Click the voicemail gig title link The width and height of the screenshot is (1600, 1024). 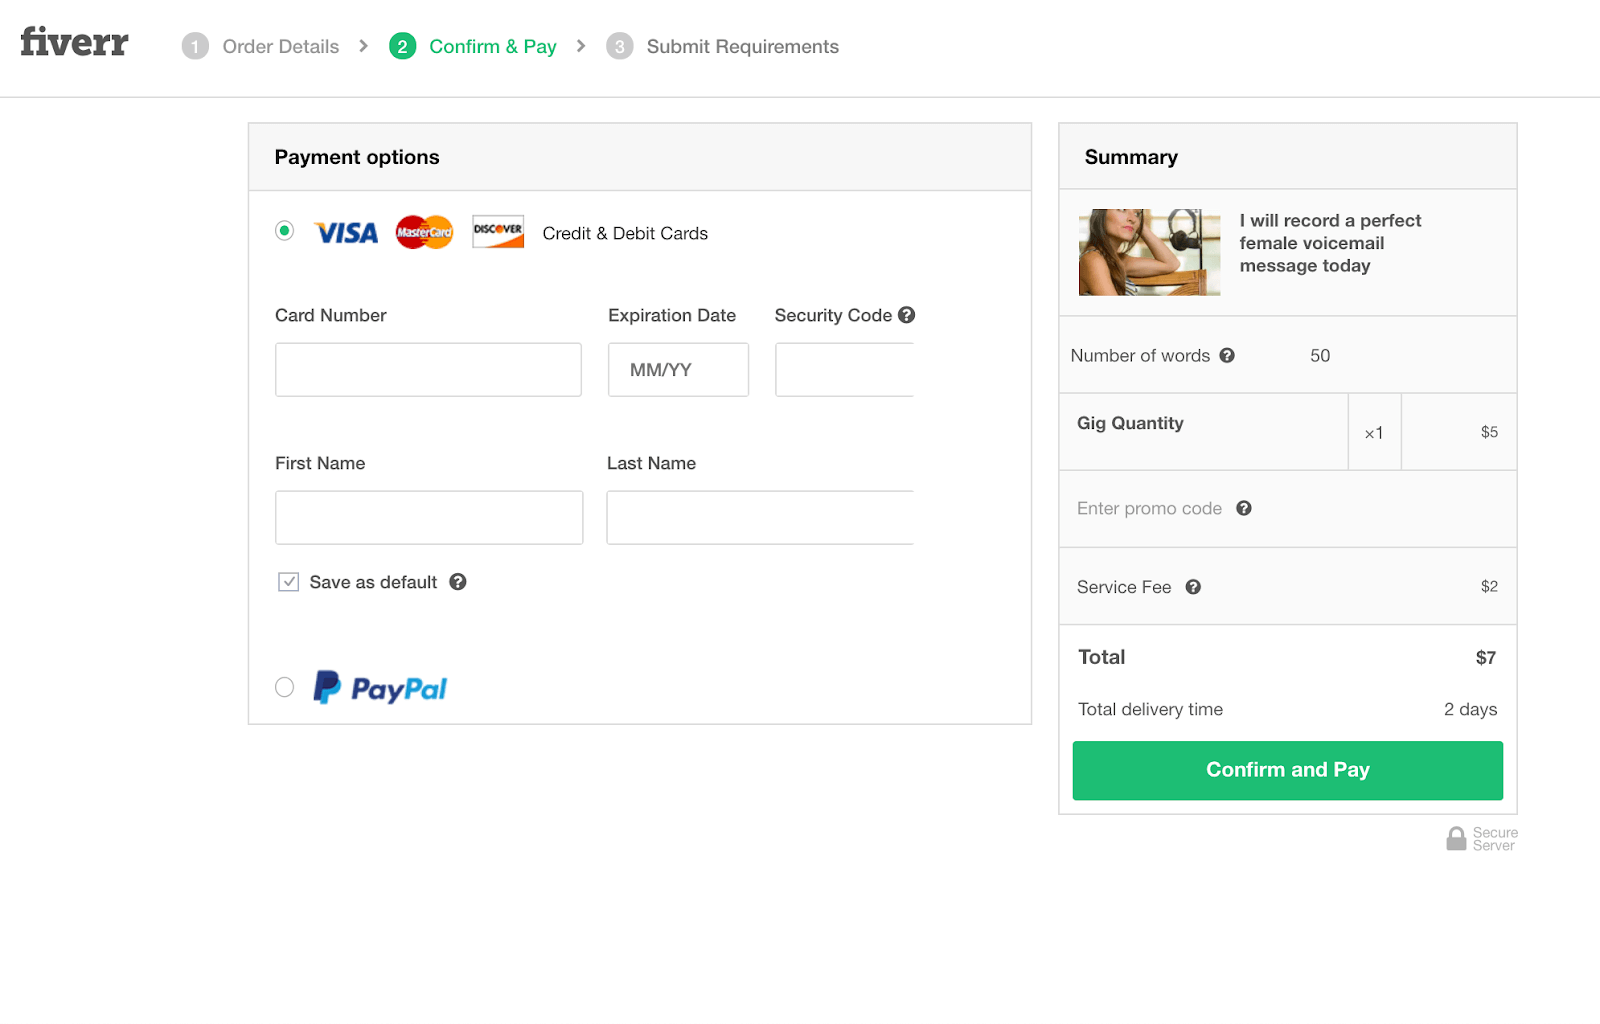(1330, 243)
